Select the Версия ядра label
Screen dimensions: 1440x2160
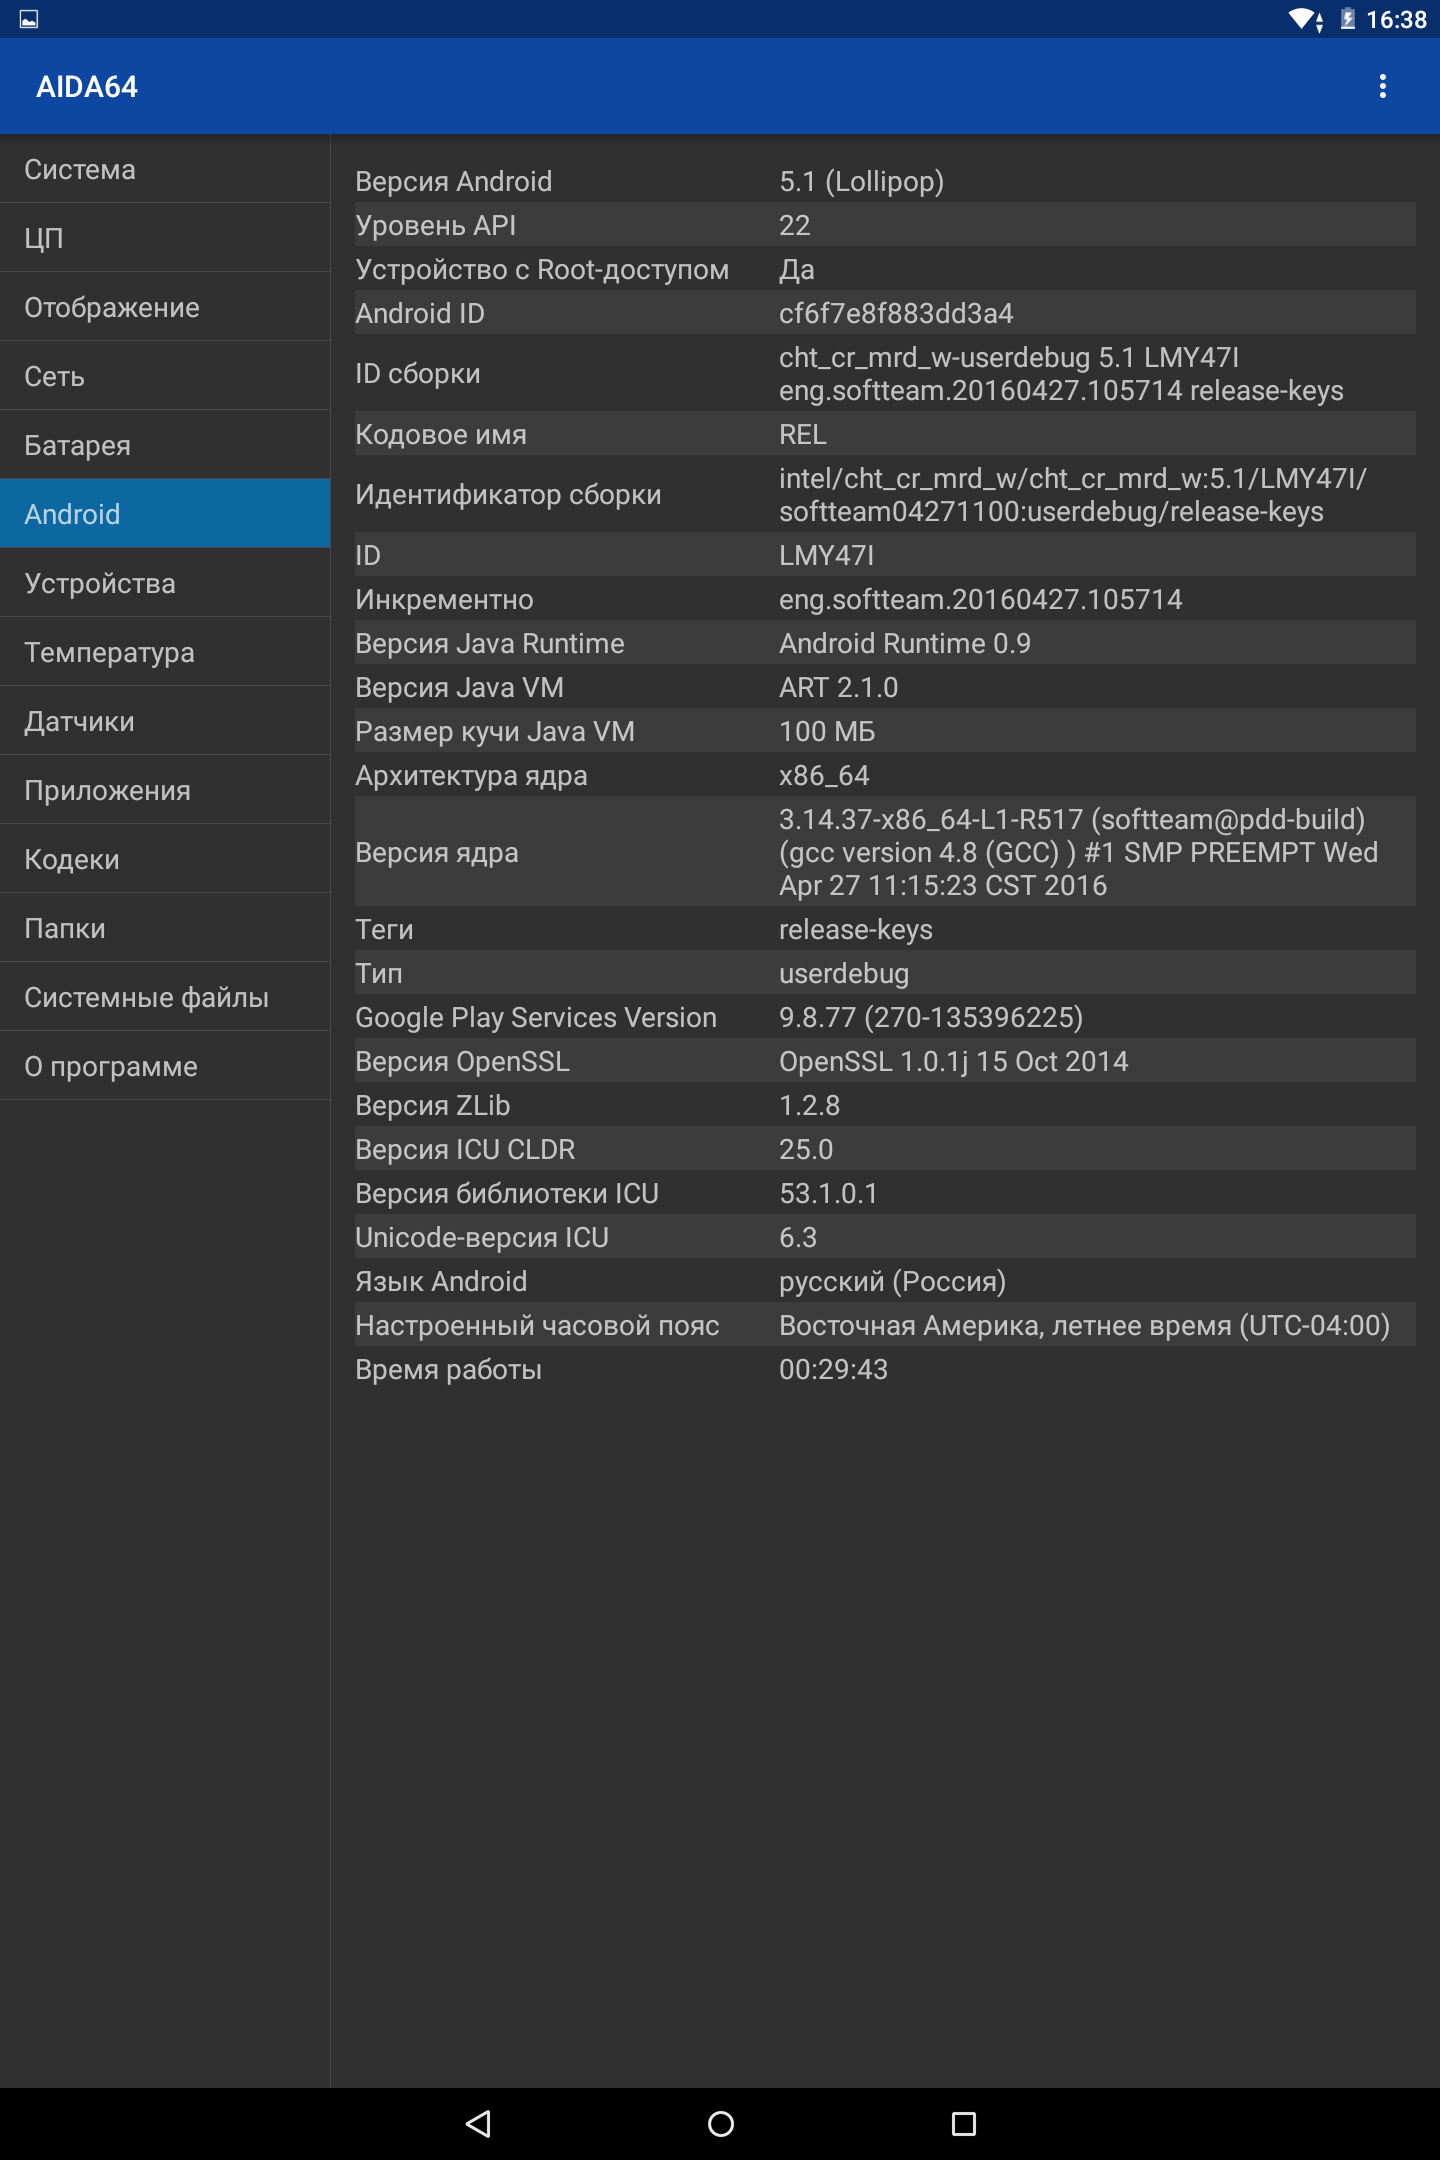click(x=436, y=852)
